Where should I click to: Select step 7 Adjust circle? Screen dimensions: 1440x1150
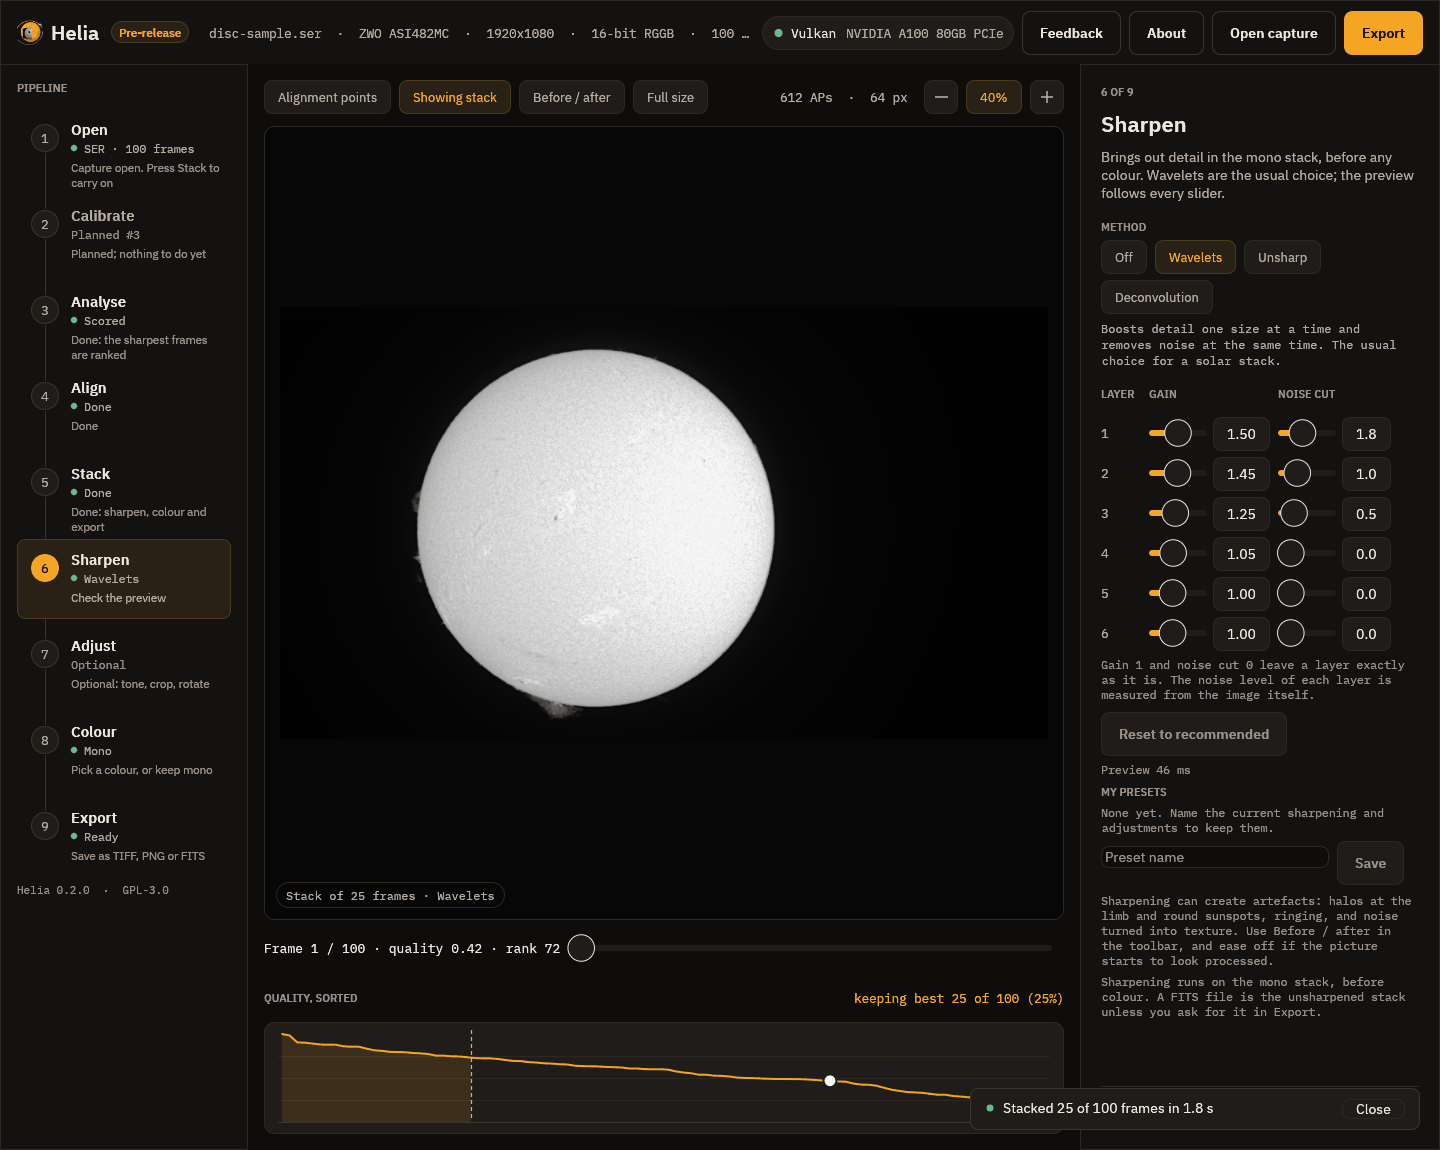pyautogui.click(x=44, y=654)
